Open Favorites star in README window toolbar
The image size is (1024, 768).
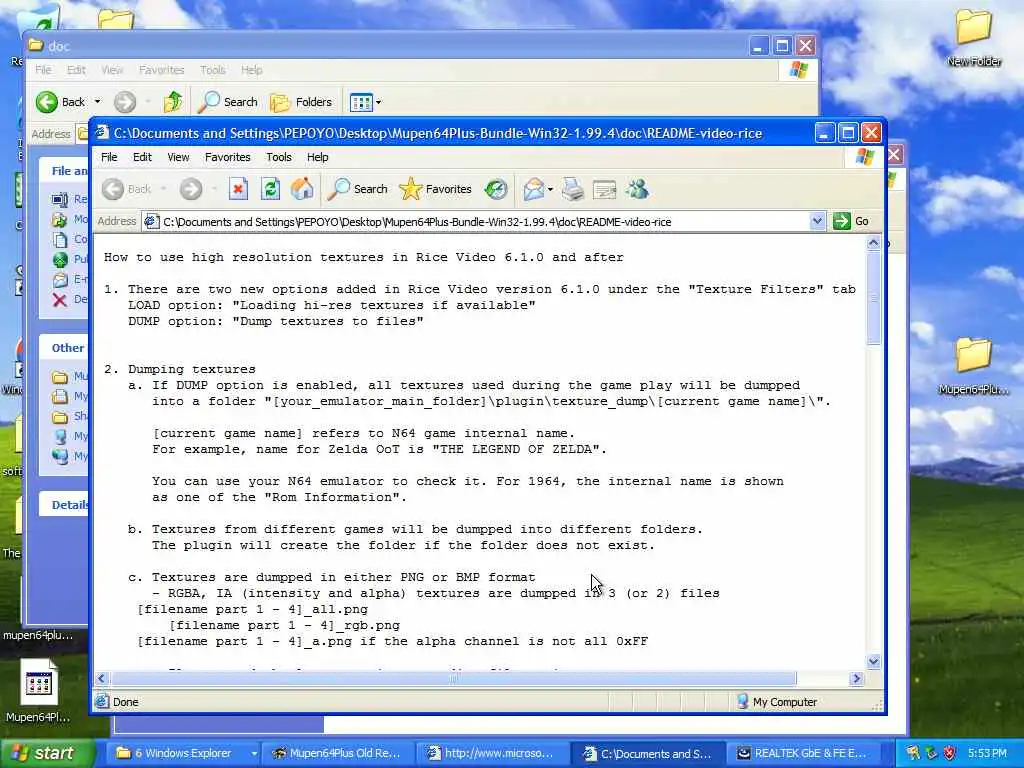[x=436, y=189]
